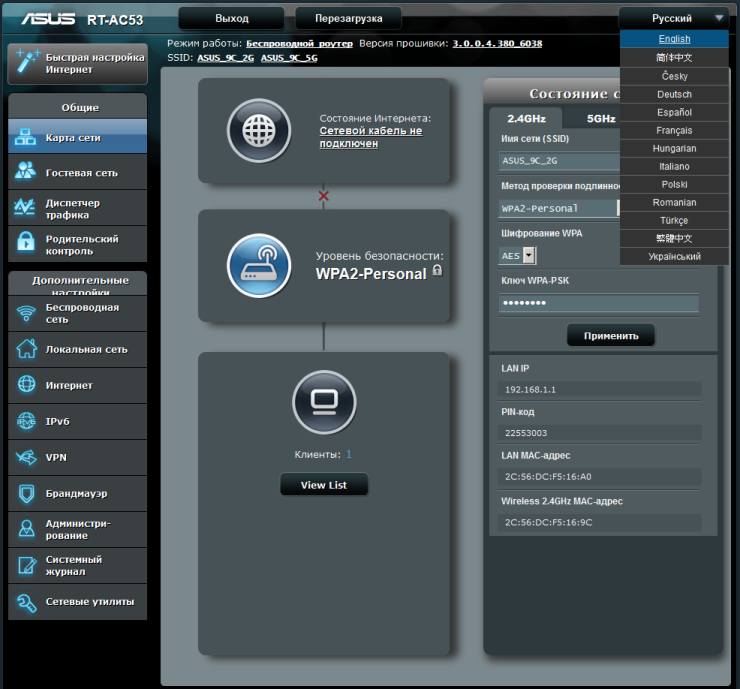Select English from the language list
This screenshot has height=689, width=740.
click(x=674, y=39)
